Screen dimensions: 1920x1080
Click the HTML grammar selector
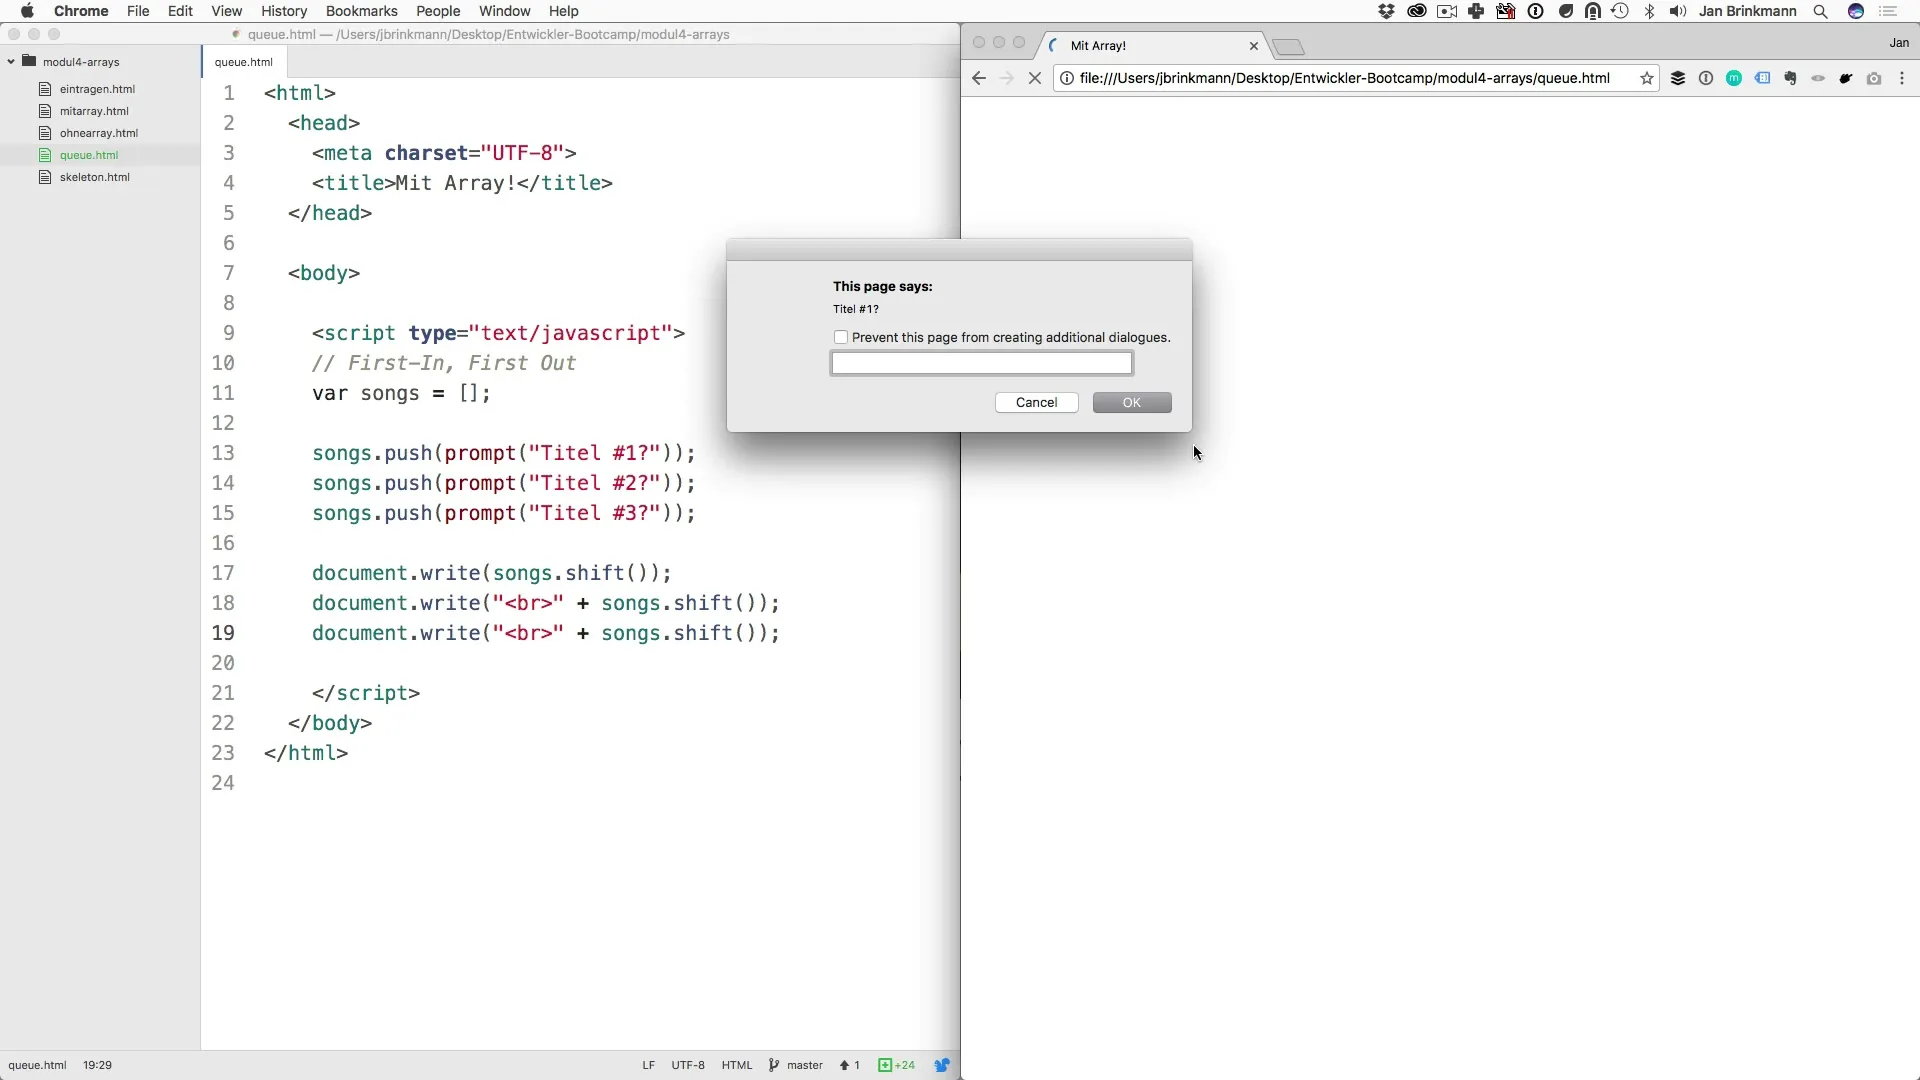pyautogui.click(x=737, y=1065)
